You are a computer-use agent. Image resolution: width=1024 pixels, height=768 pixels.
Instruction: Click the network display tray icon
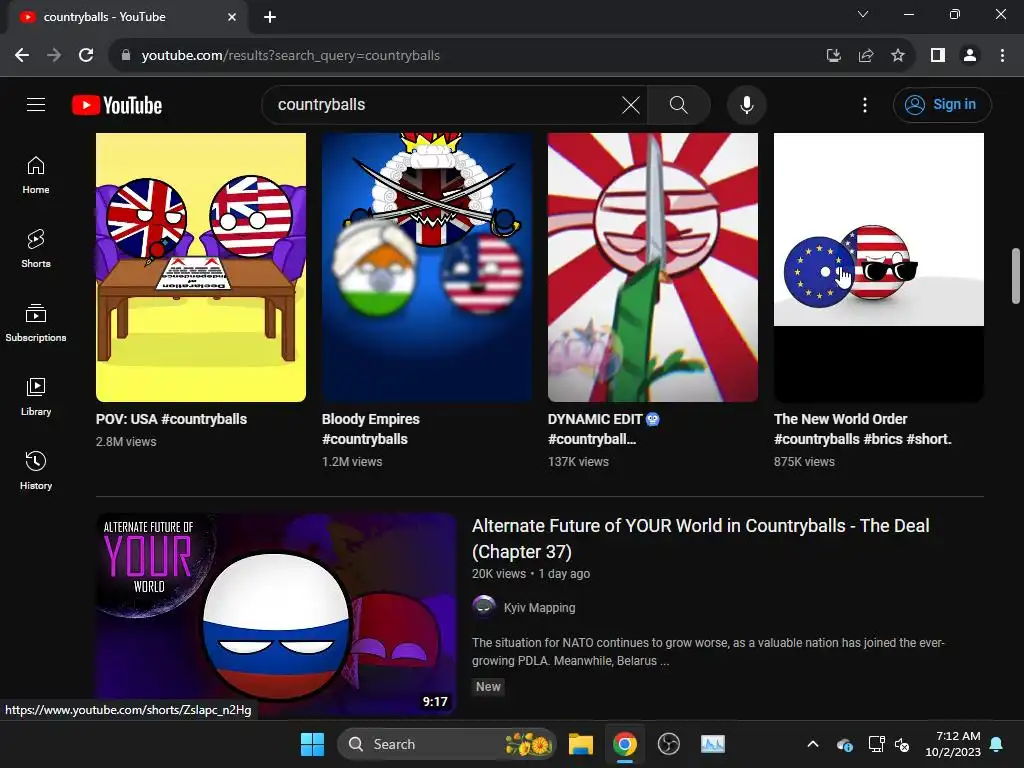click(x=876, y=744)
